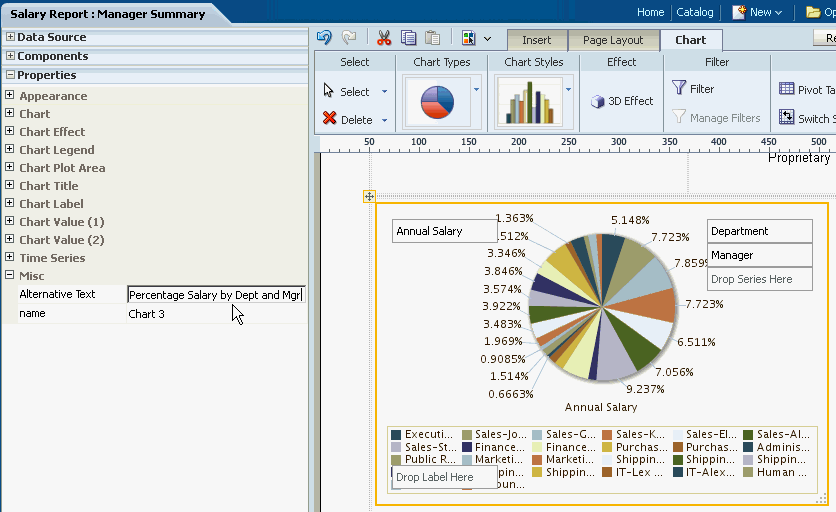Expand the Chart Value (1) group
The height and width of the screenshot is (512, 836).
click(x=9, y=221)
